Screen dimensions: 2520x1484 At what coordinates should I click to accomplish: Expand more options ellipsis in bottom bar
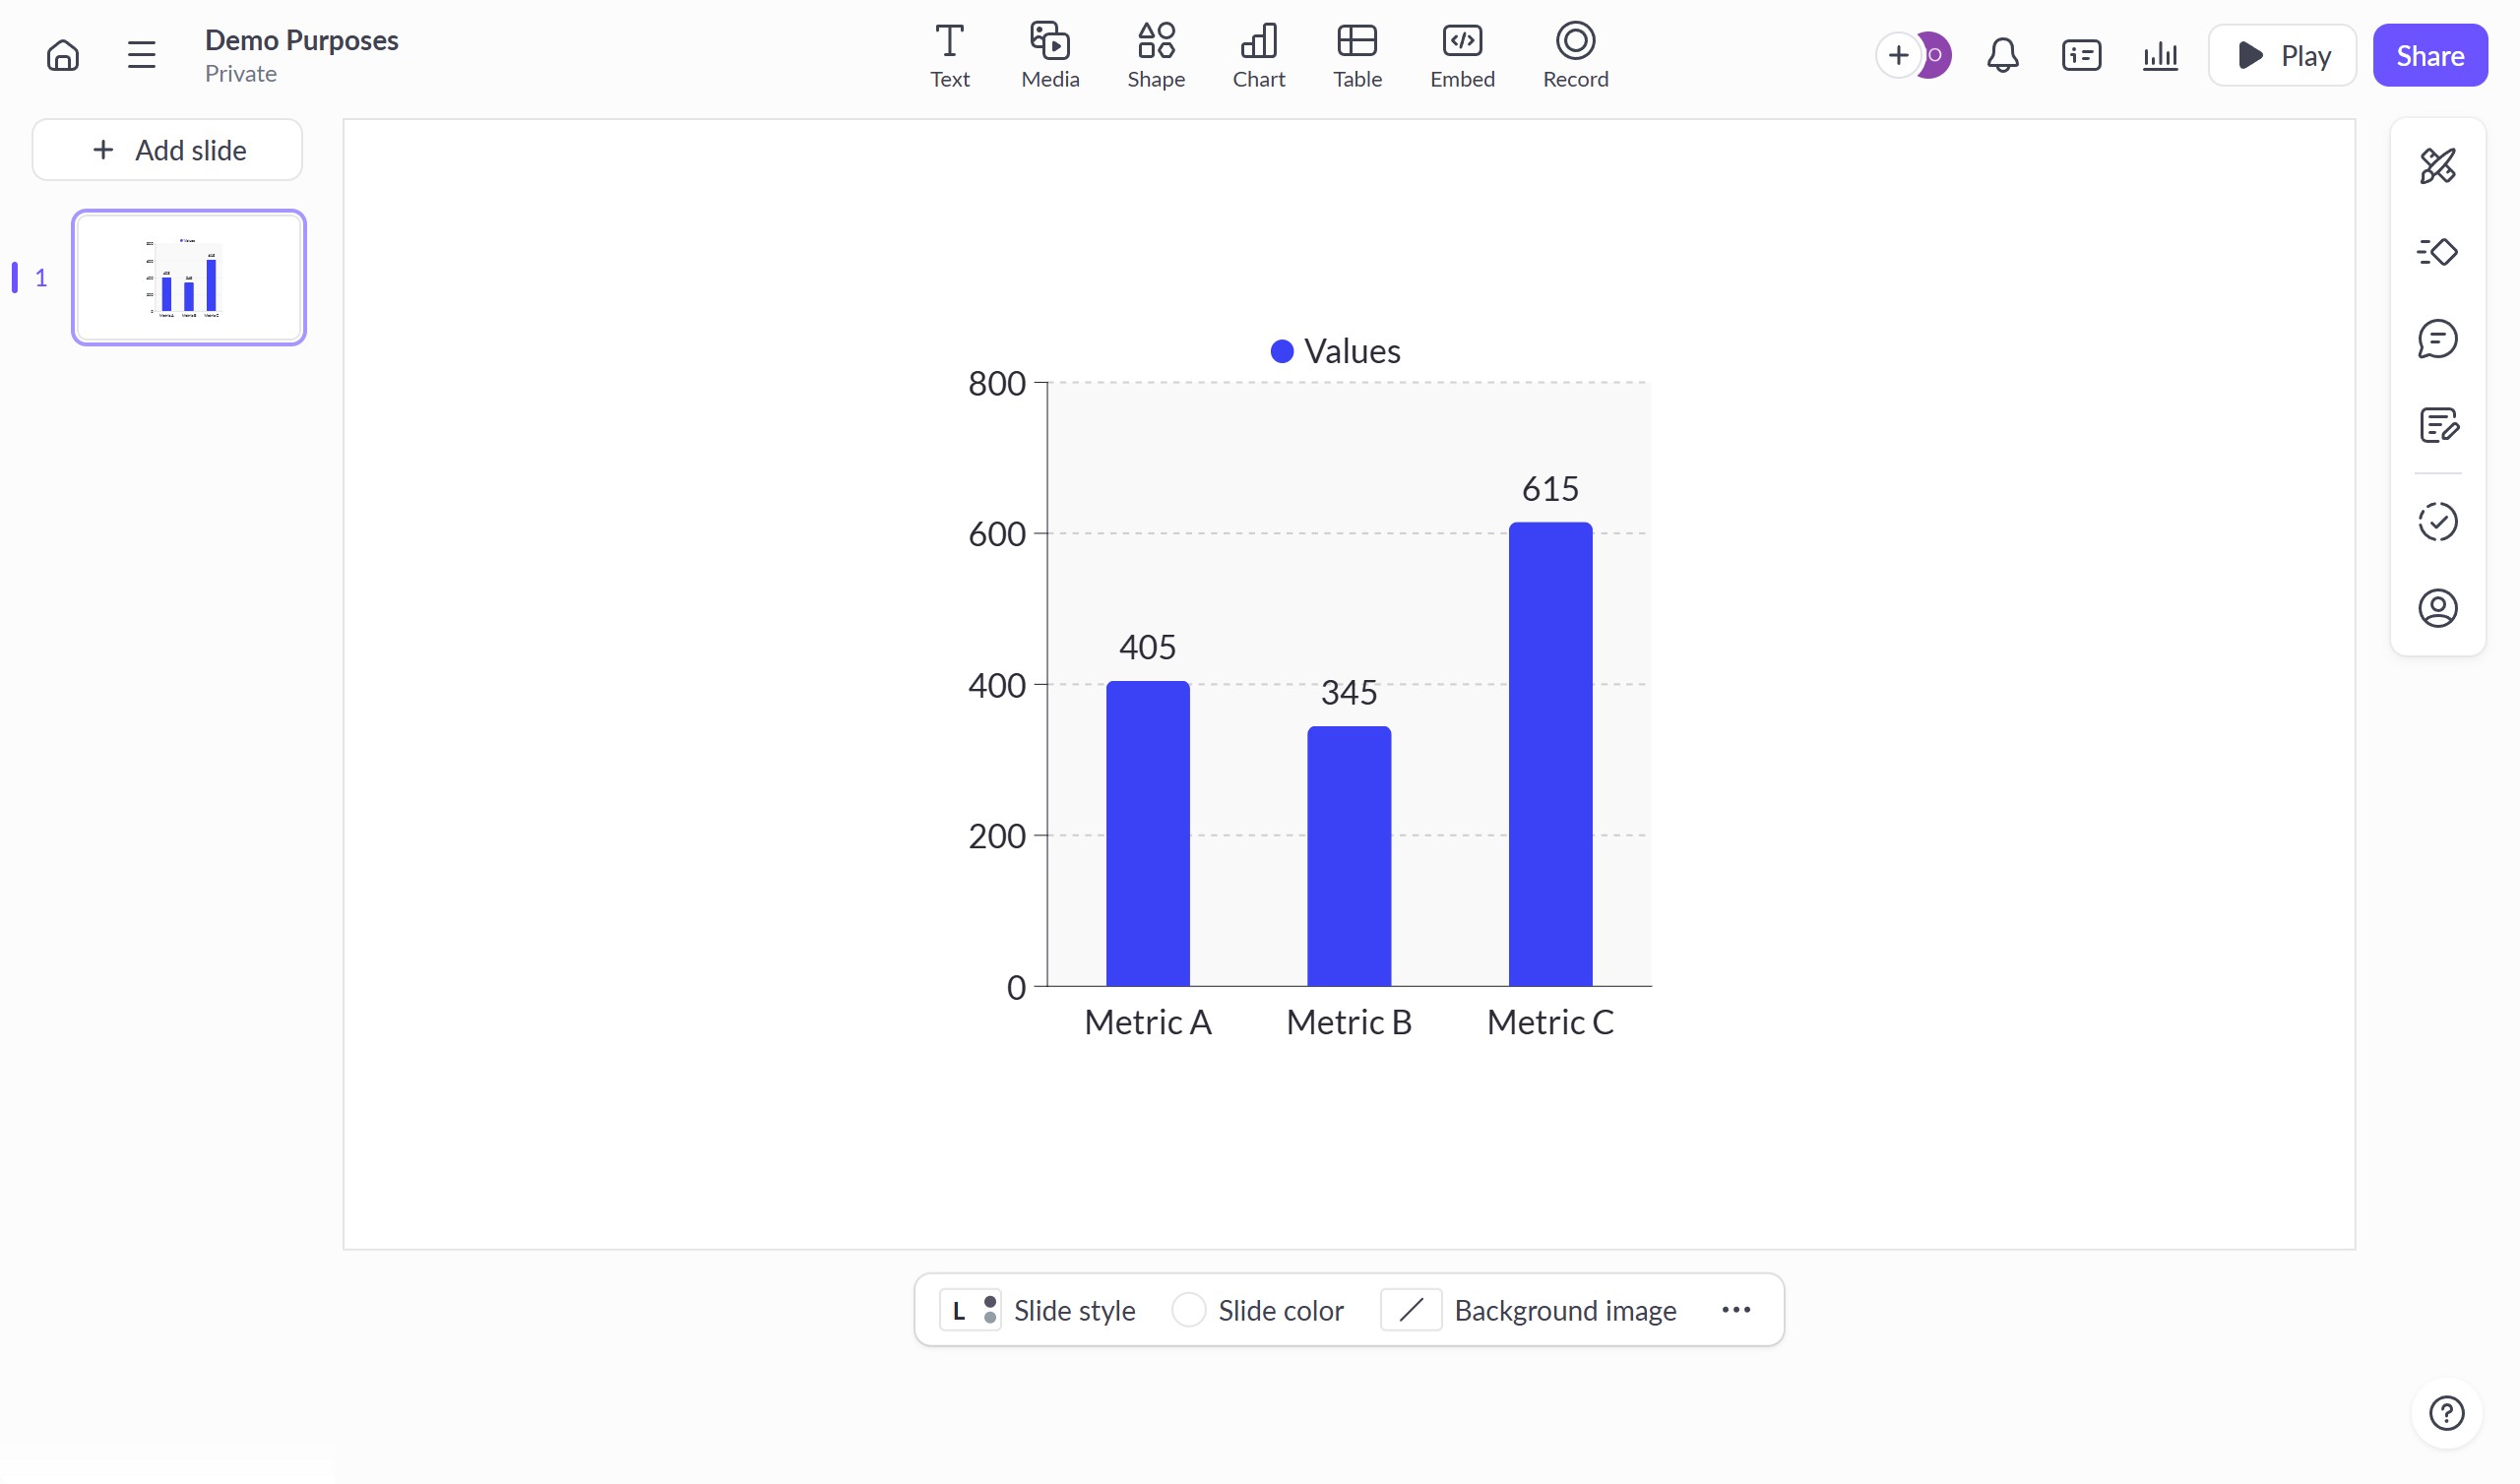1736,1310
